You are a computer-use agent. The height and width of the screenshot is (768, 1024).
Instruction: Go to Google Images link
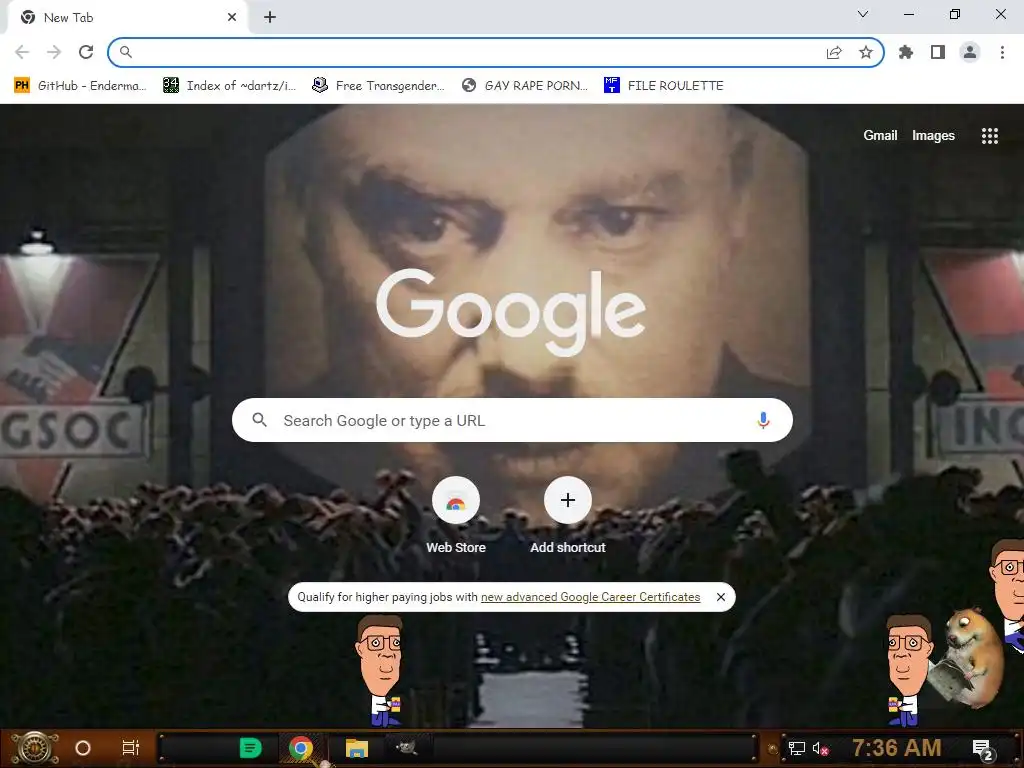tap(933, 135)
